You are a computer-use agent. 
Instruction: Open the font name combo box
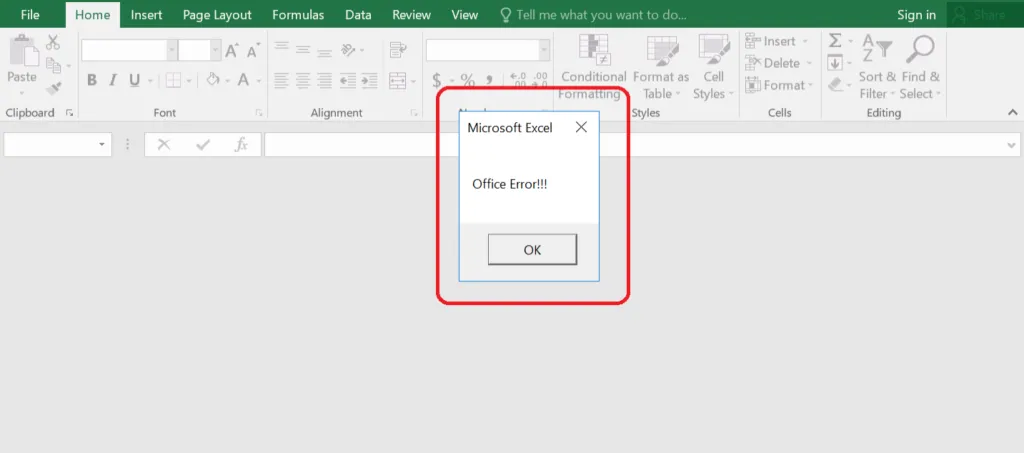(129, 50)
